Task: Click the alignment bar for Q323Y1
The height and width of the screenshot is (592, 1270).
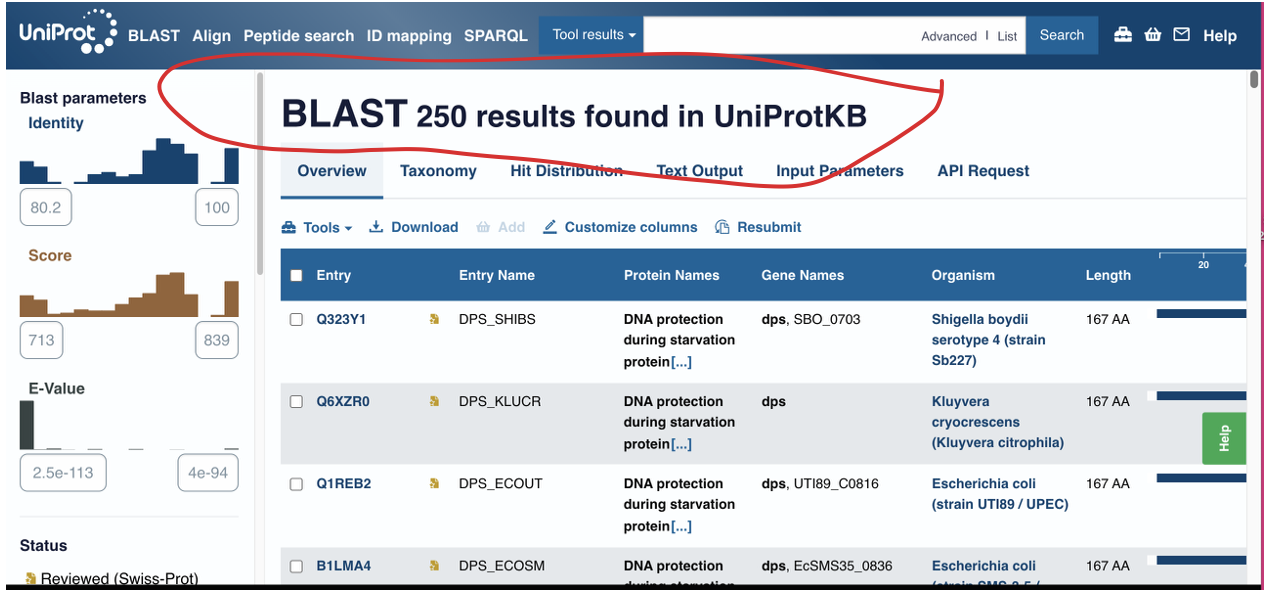Action: pyautogui.click(x=1201, y=314)
